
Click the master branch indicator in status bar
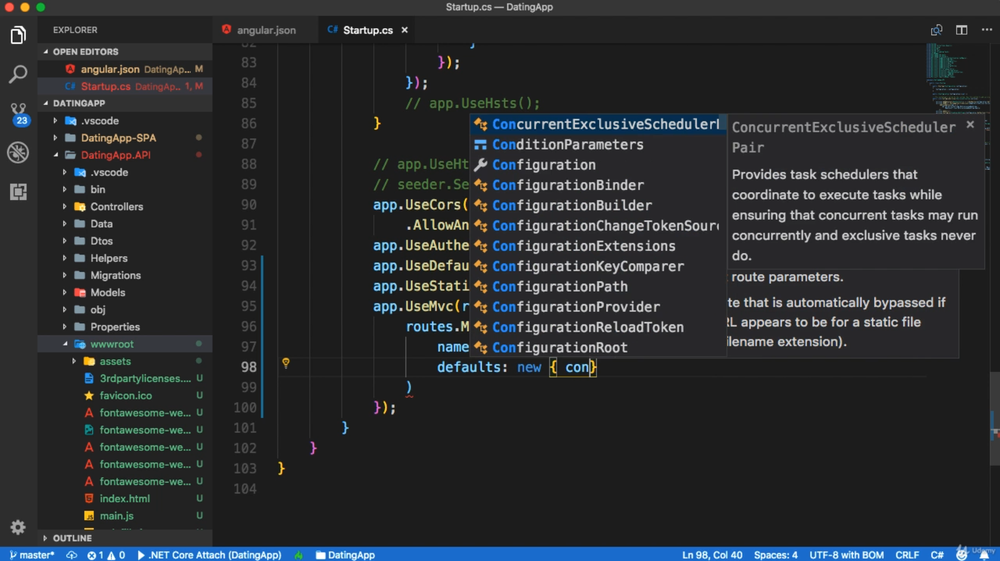32,555
